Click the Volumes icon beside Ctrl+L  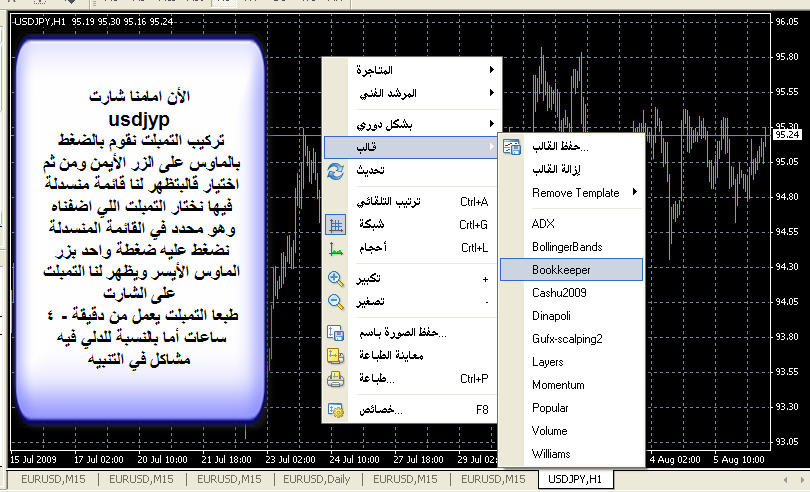coord(336,248)
